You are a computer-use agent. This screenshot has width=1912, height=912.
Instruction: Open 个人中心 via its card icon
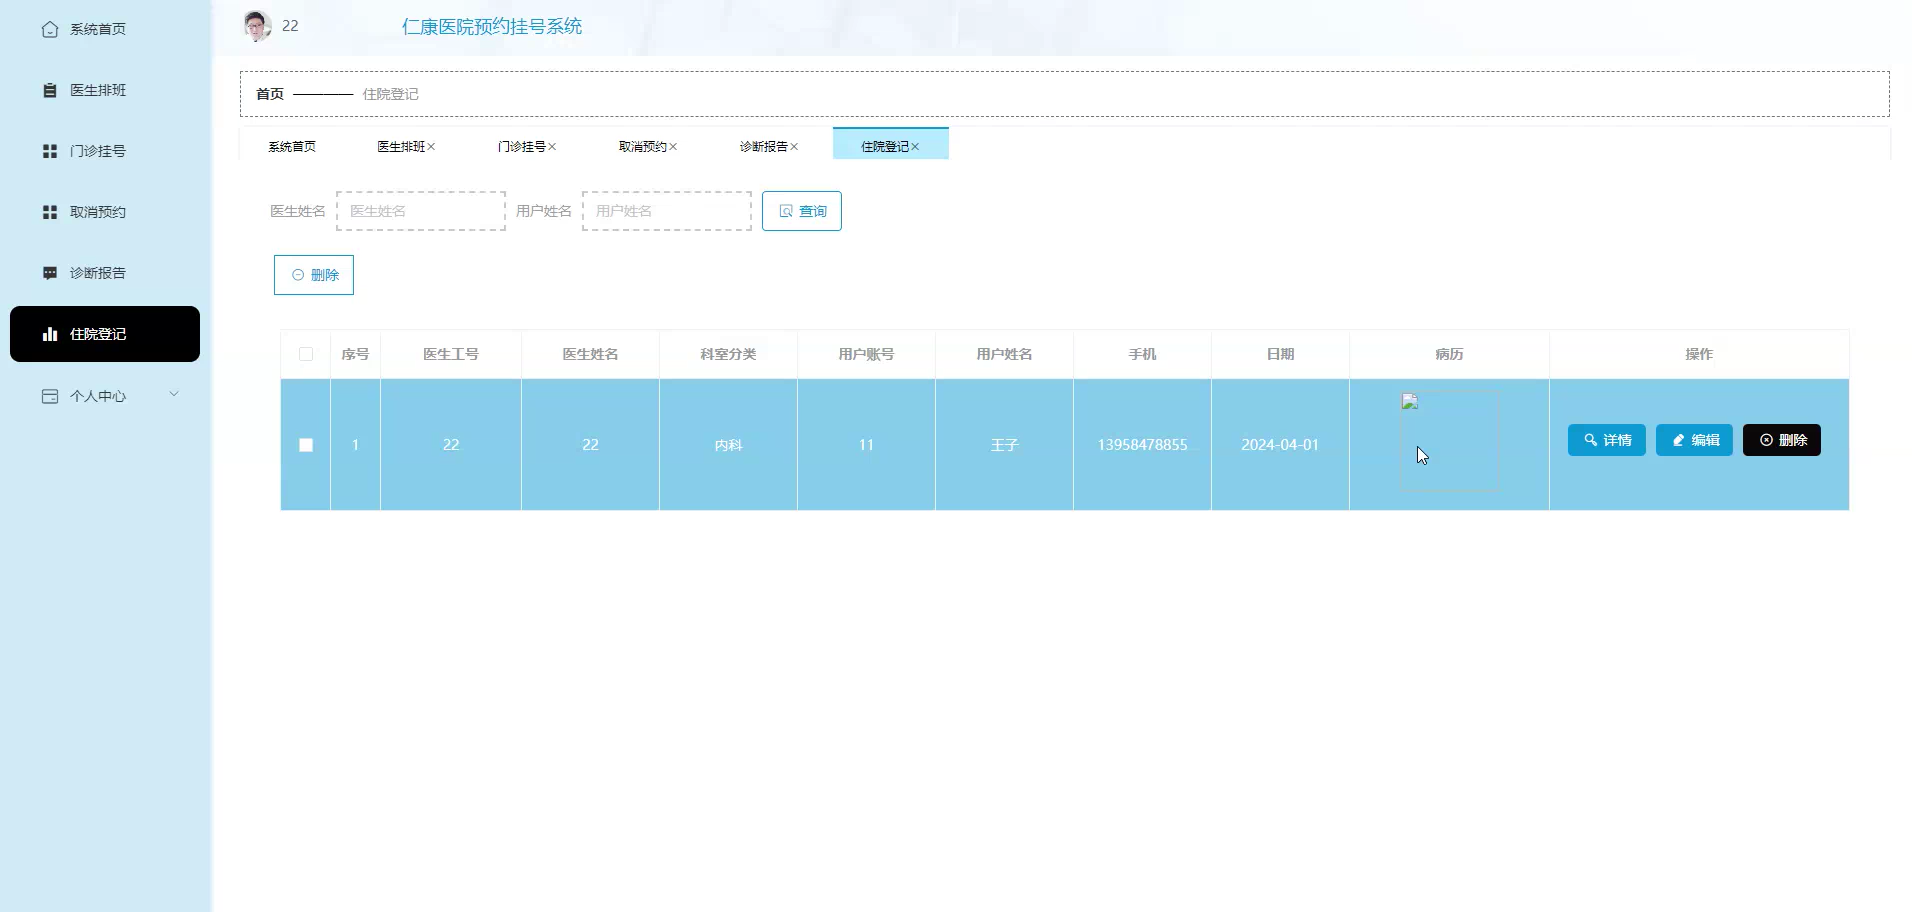49,395
